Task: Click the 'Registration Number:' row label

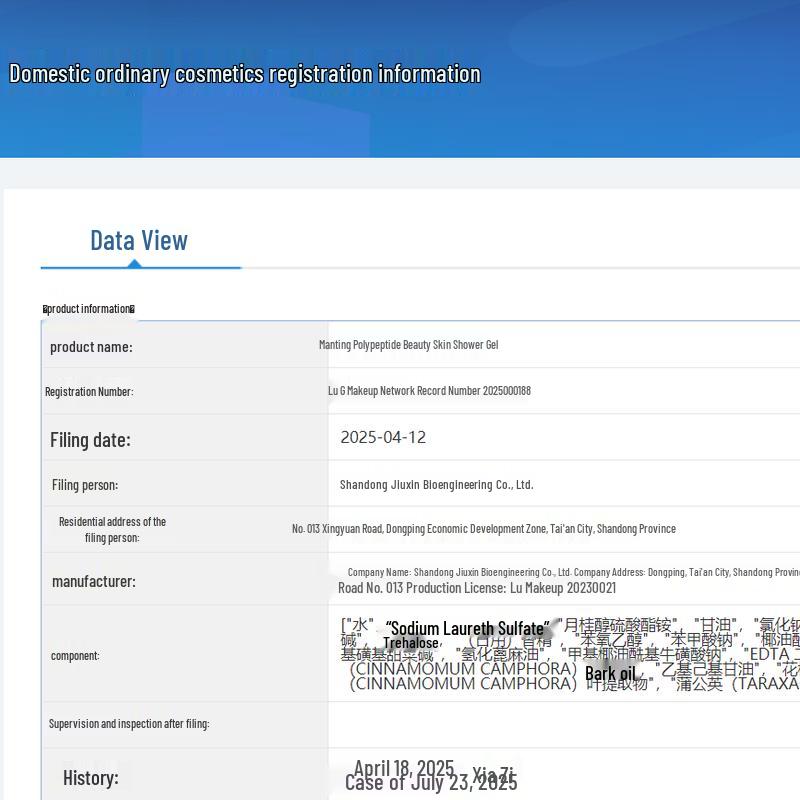Action: (89, 392)
